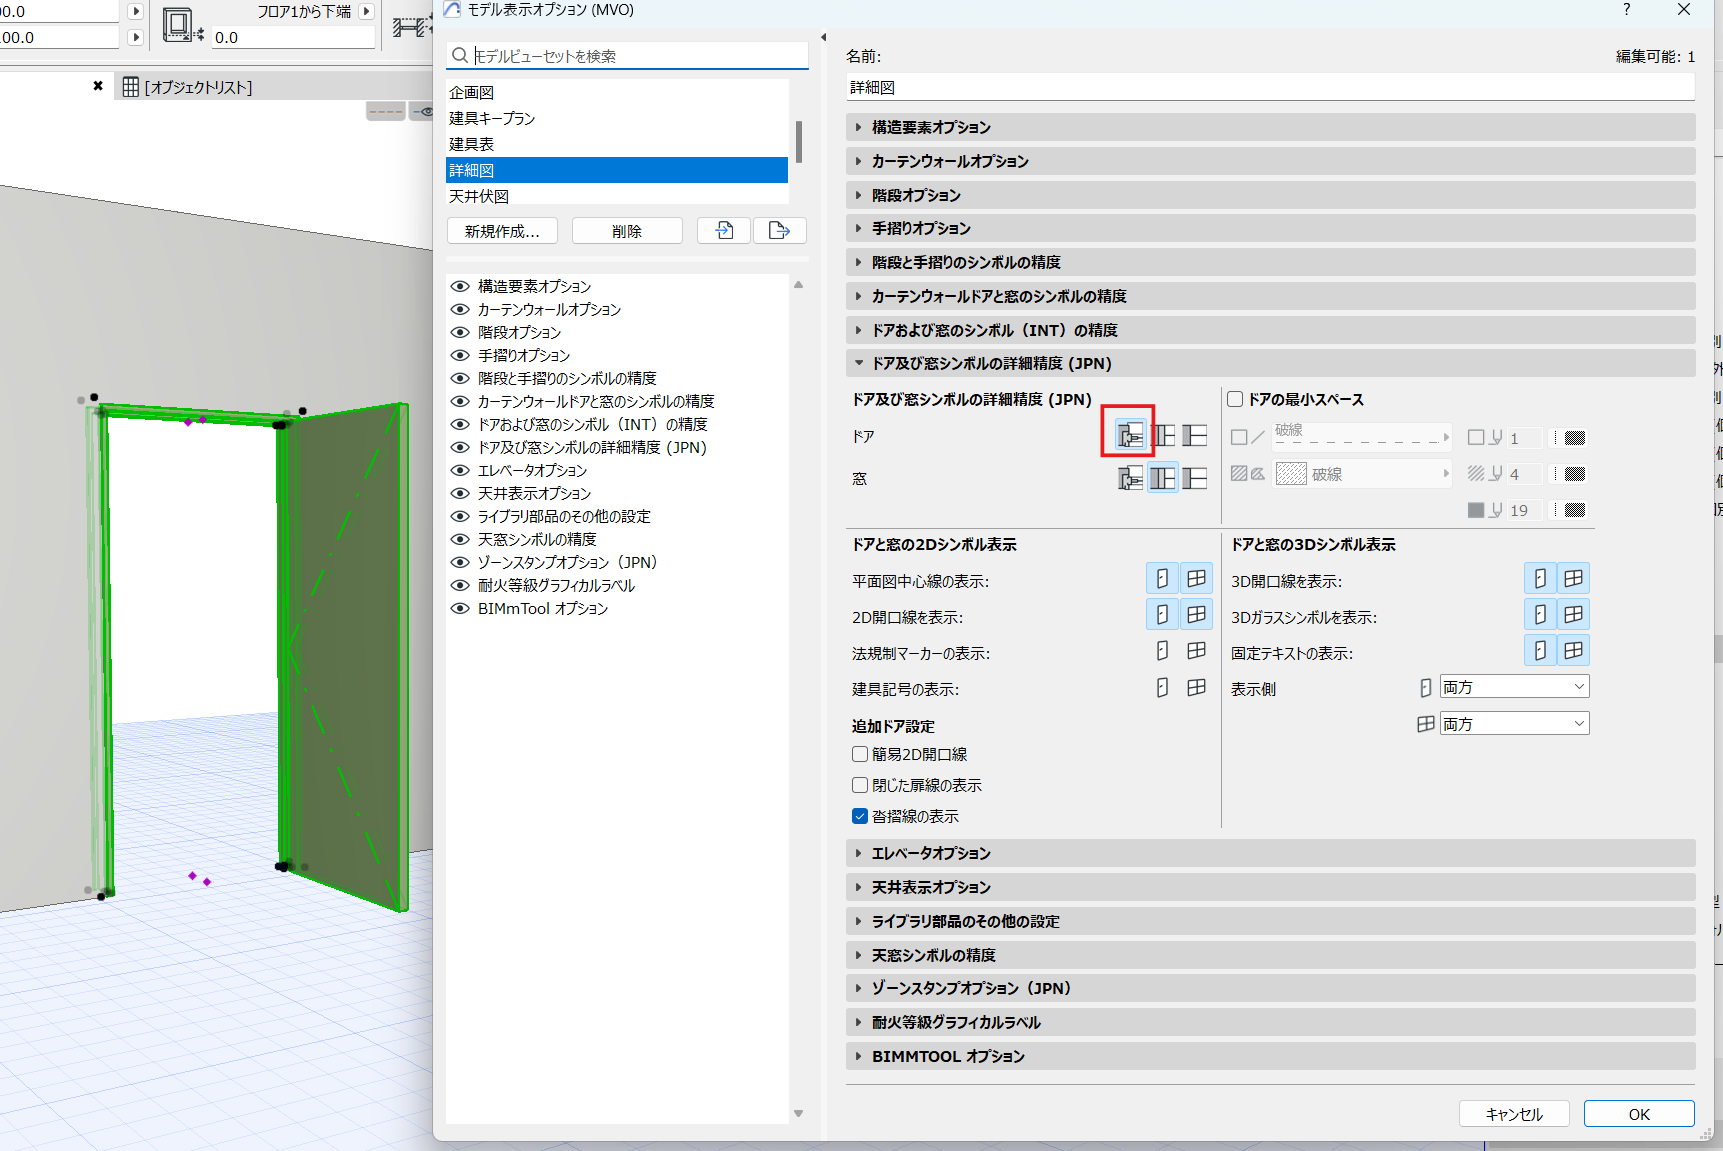
Task: Toggle door icon for 平面図中心線の表示
Action: click(x=1162, y=578)
